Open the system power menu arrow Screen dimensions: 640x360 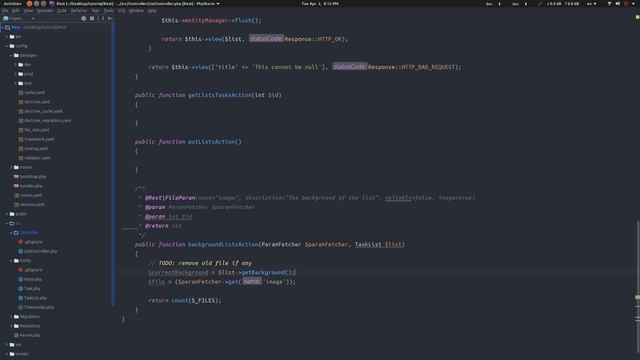633,4
